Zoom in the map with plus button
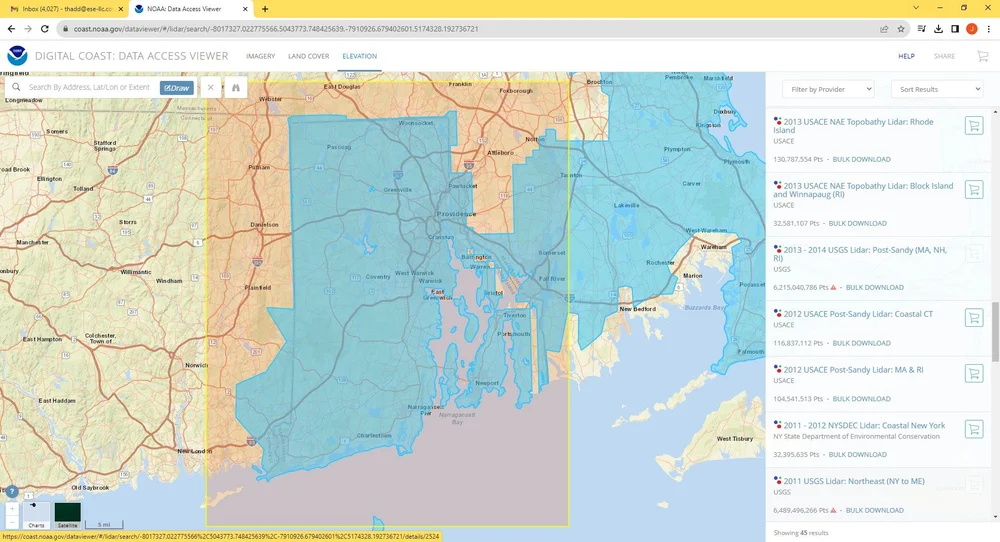The height and width of the screenshot is (542, 1000). [12, 508]
